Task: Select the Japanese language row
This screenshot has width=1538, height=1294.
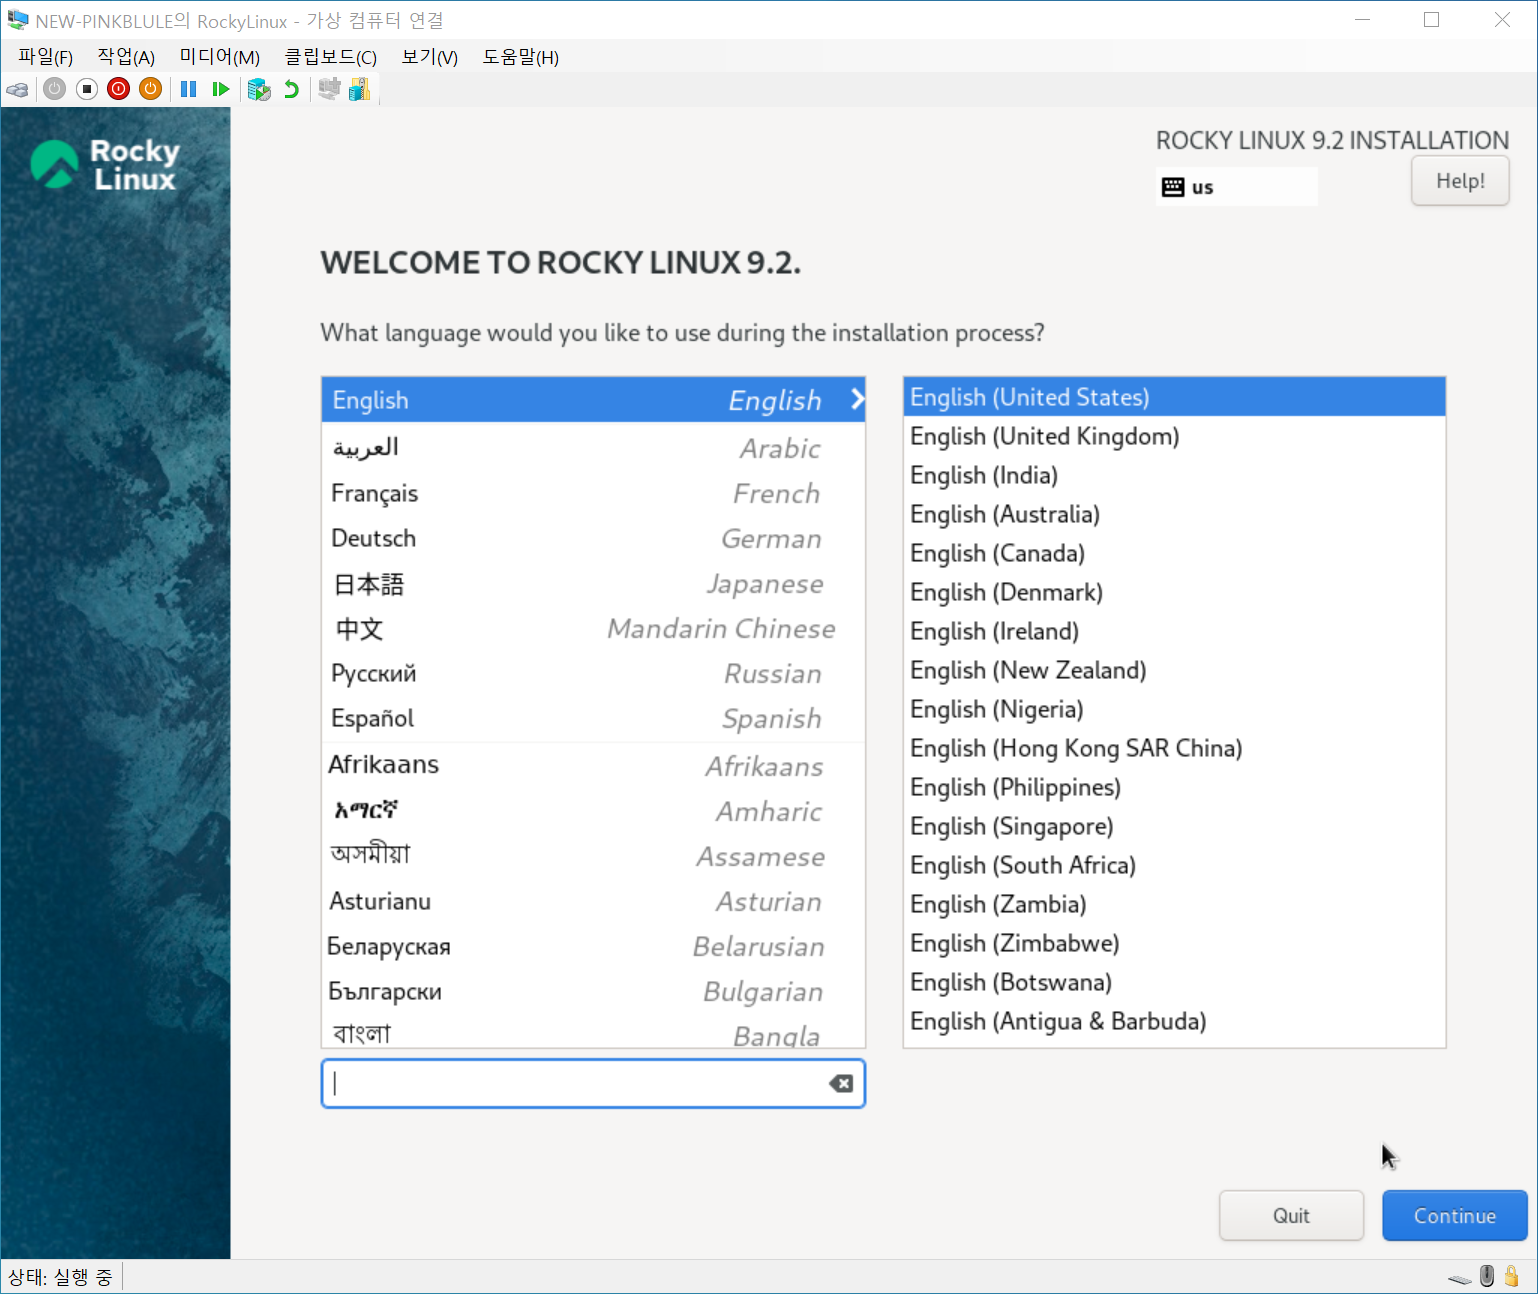Action: click(x=593, y=583)
